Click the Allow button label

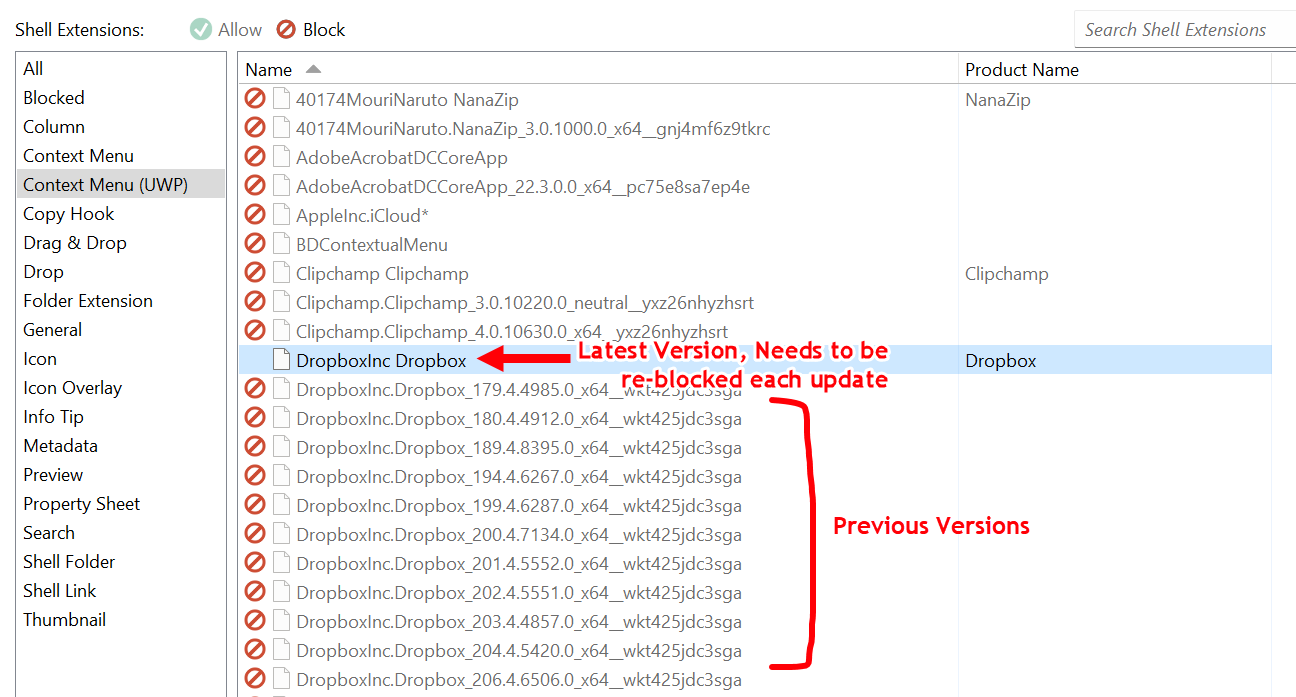[240, 30]
